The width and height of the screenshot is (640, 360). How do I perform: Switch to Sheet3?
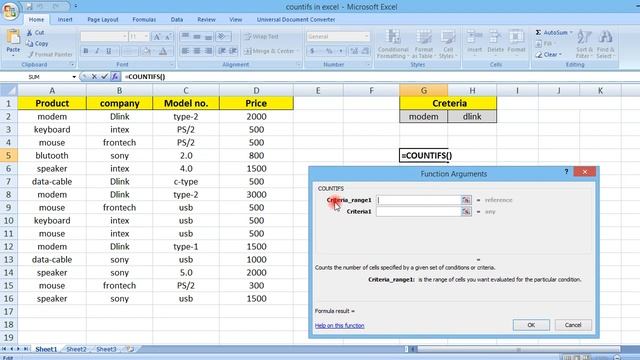click(106, 349)
